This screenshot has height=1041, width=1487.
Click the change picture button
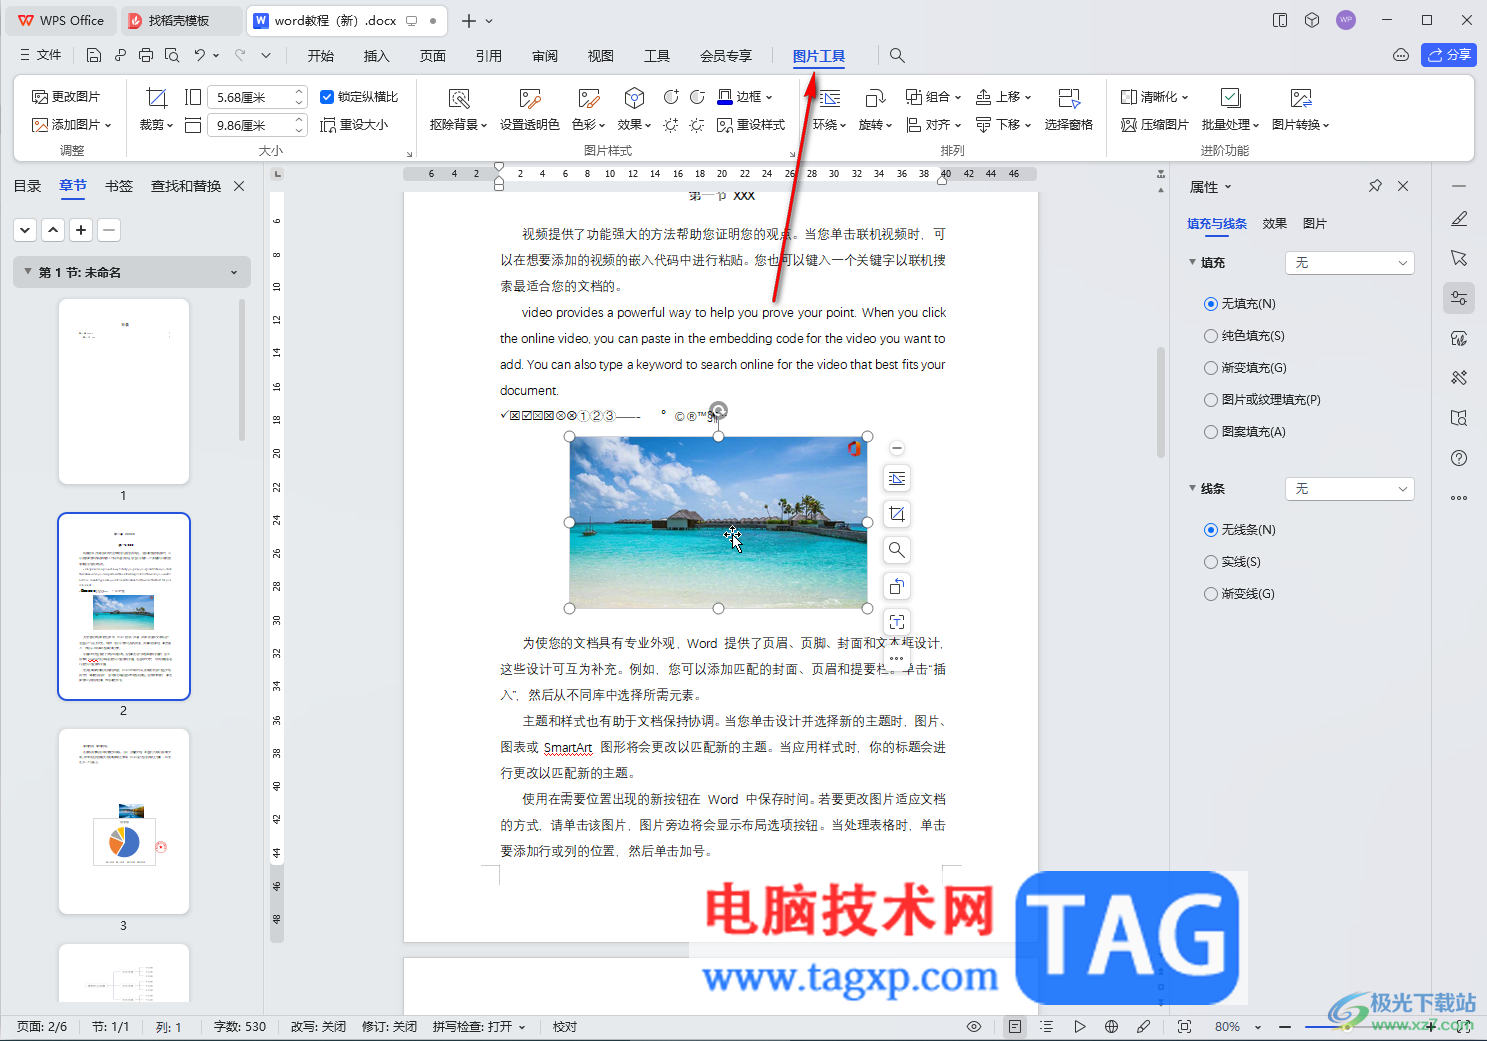[66, 97]
